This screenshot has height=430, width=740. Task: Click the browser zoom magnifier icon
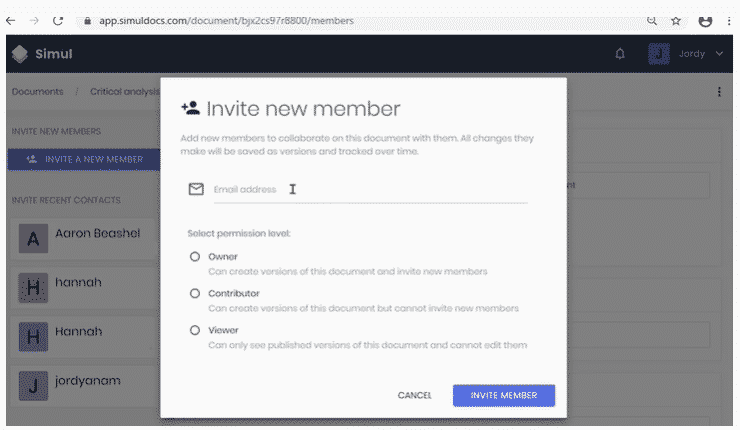[652, 21]
